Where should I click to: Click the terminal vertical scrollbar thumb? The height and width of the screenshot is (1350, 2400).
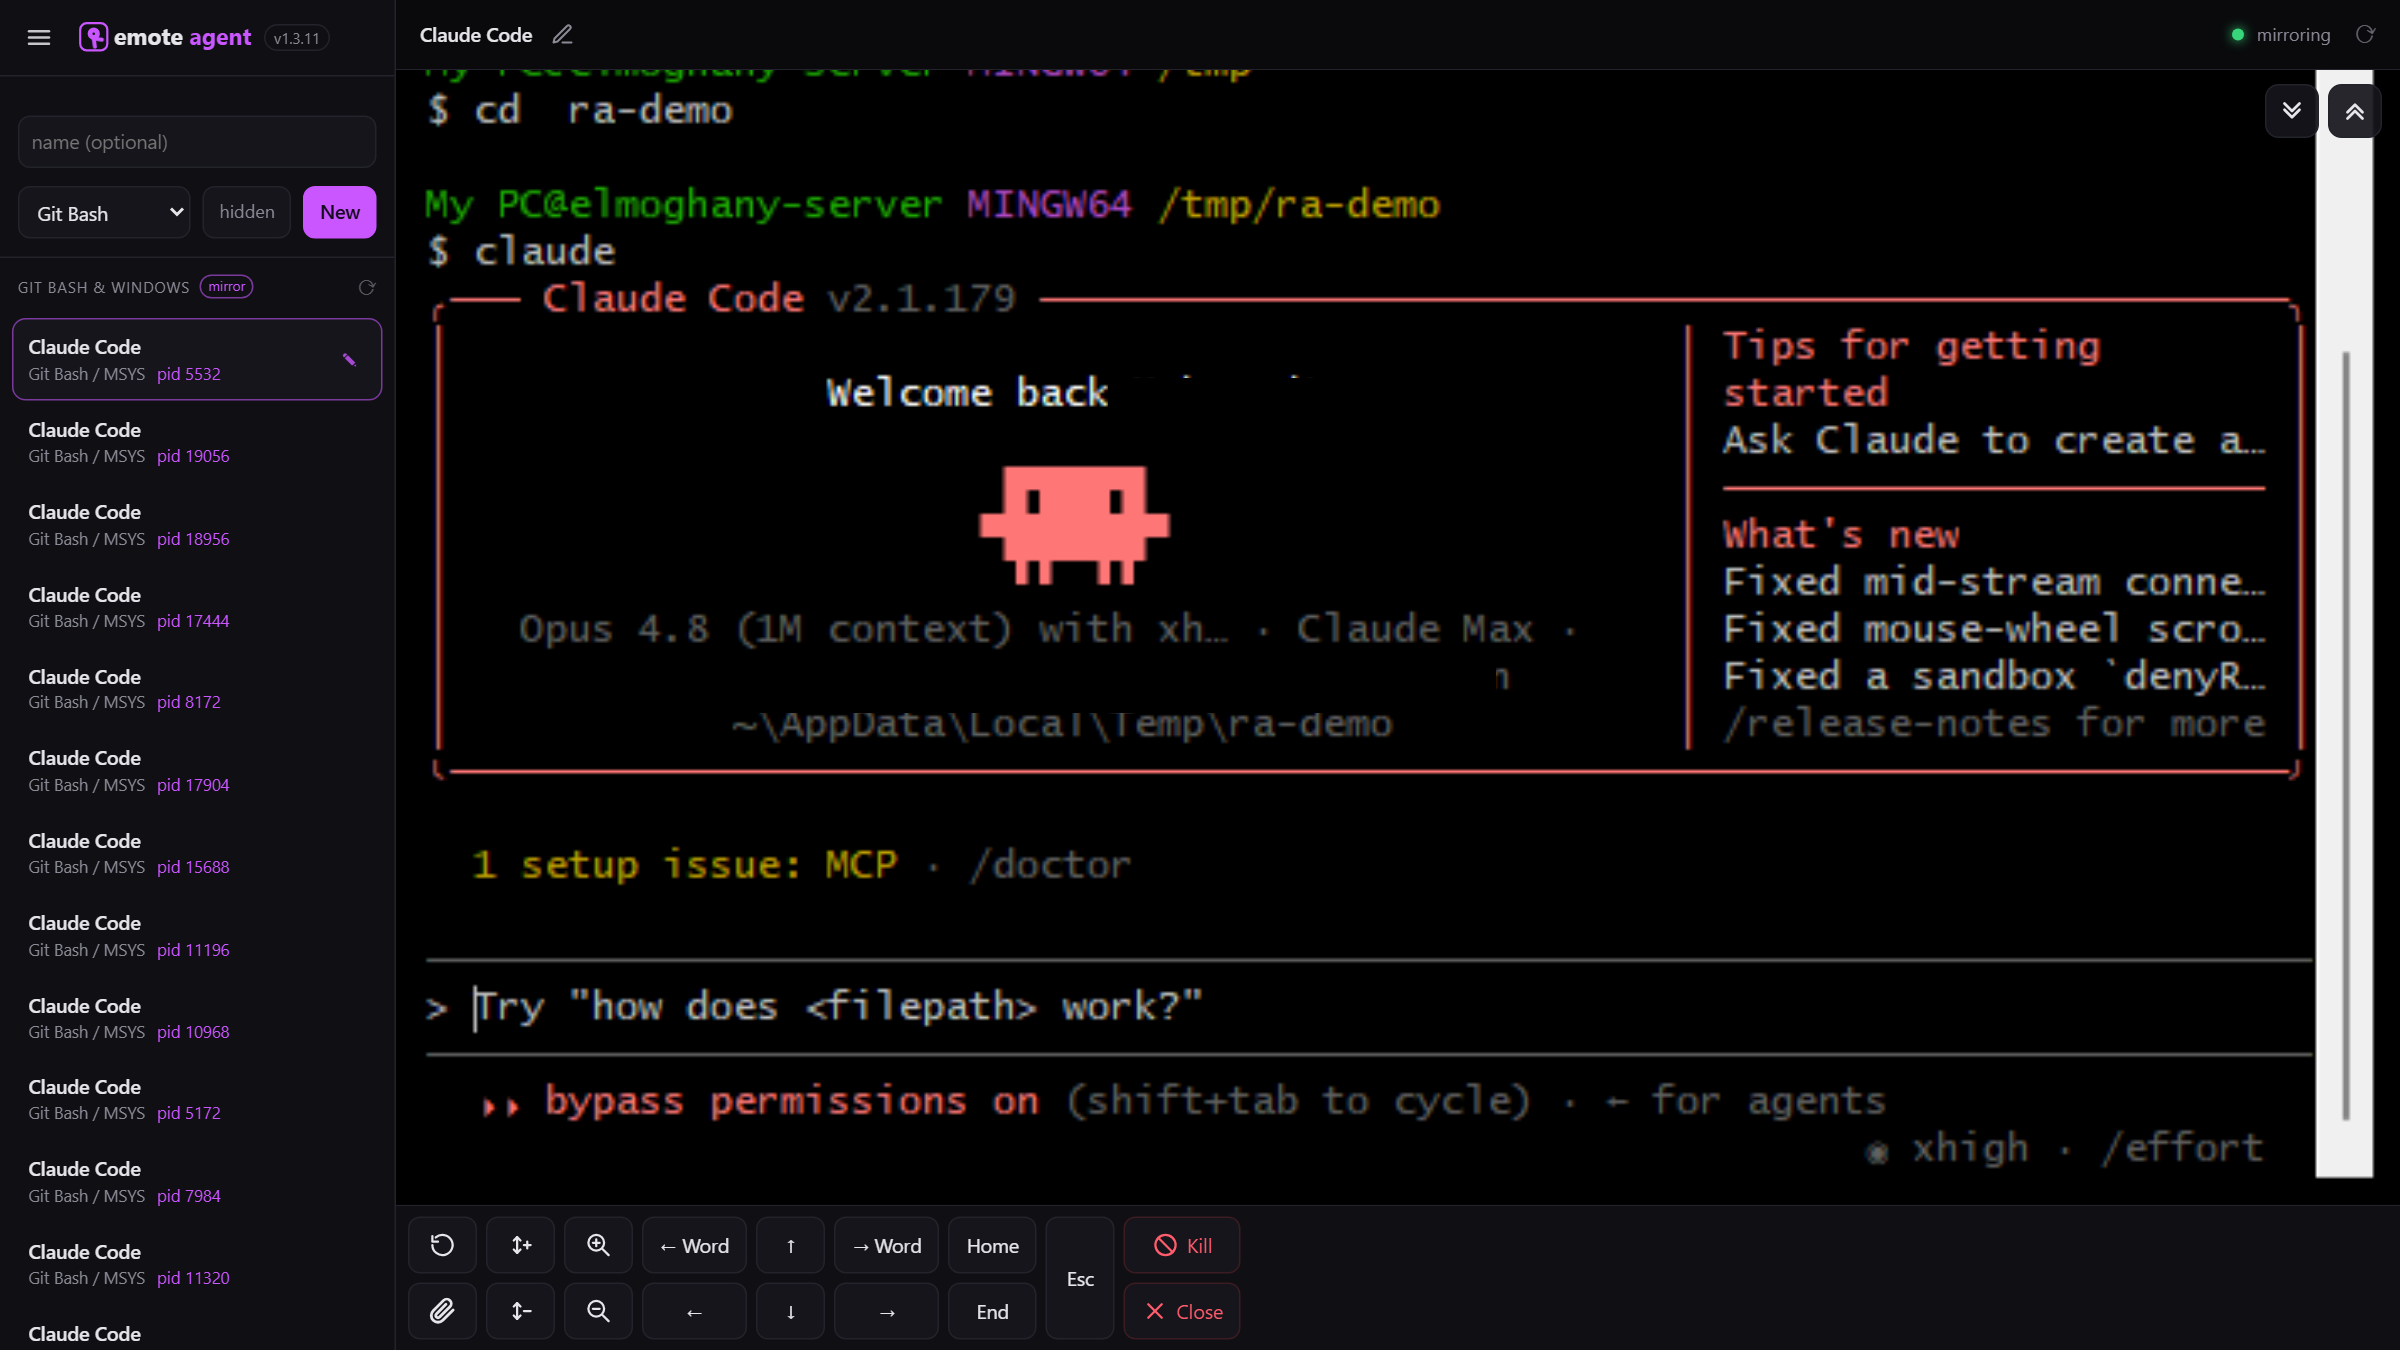(2345, 735)
